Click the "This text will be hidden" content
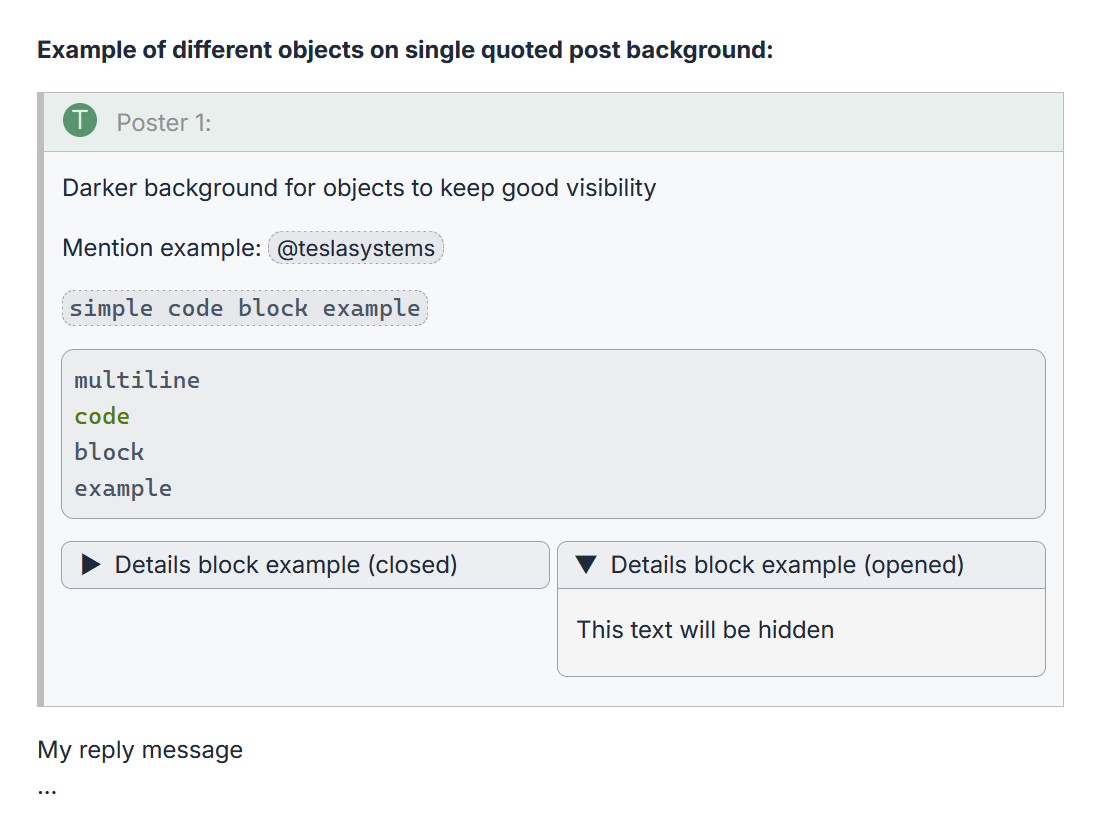This screenshot has height=838, width=1102. pyautogui.click(x=705, y=630)
